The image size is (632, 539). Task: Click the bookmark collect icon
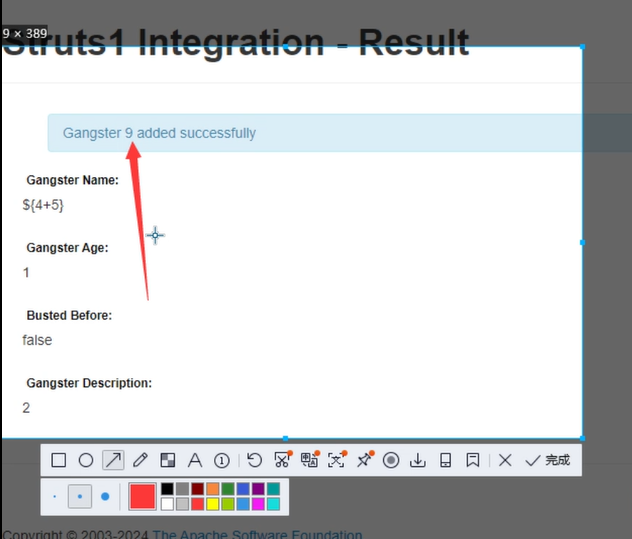point(472,460)
